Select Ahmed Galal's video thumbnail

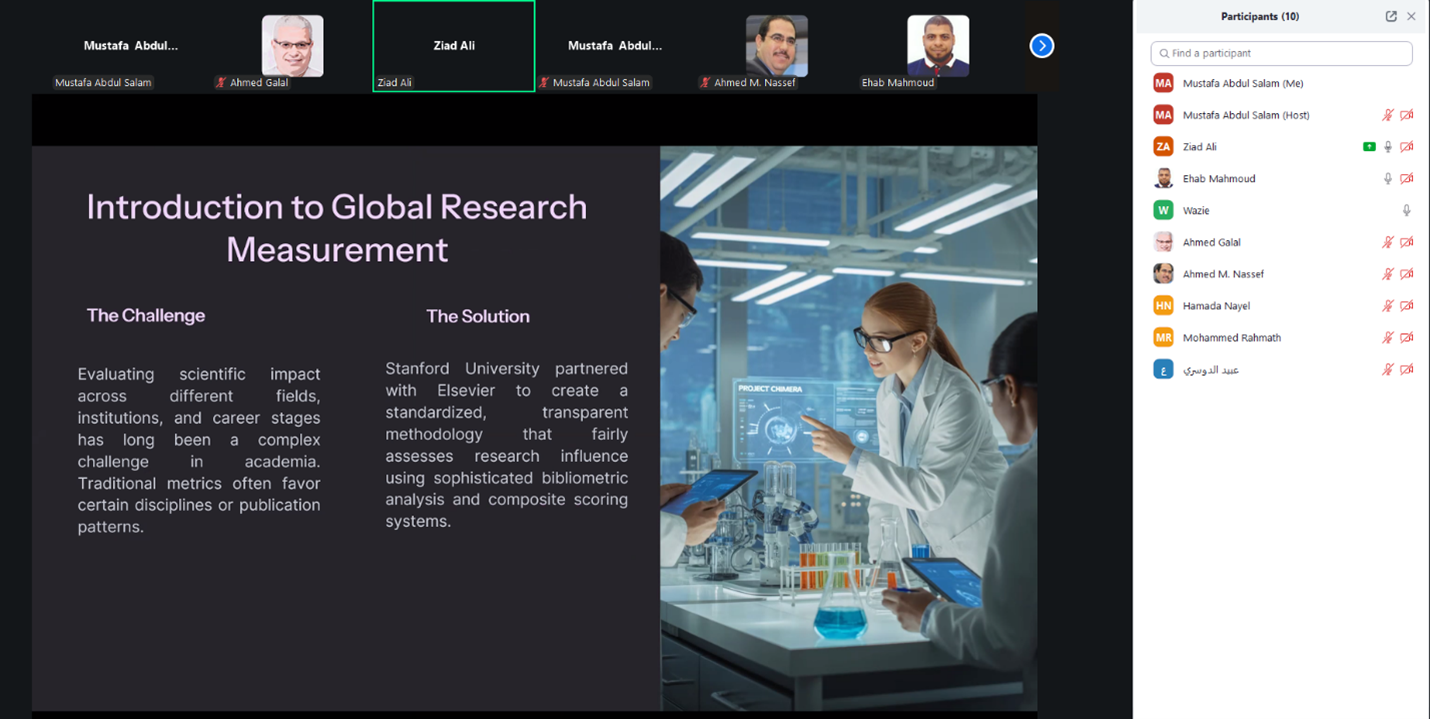292,46
